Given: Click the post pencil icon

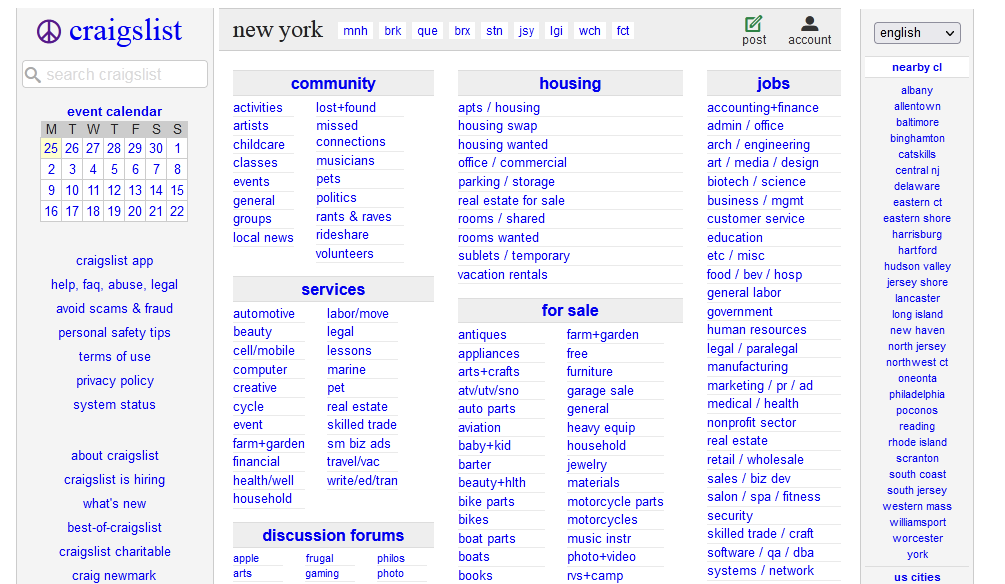Looking at the screenshot, I should click(x=754, y=24).
